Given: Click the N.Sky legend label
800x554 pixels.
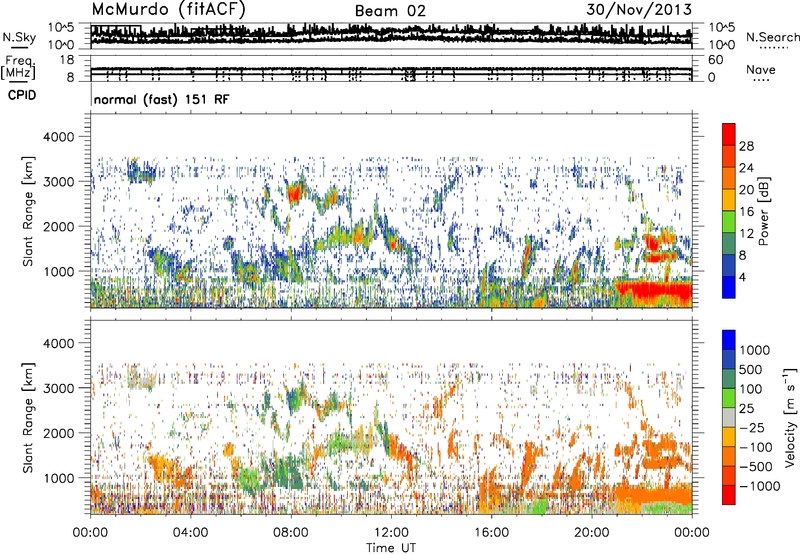Looking at the screenshot, I should click(x=19, y=37).
